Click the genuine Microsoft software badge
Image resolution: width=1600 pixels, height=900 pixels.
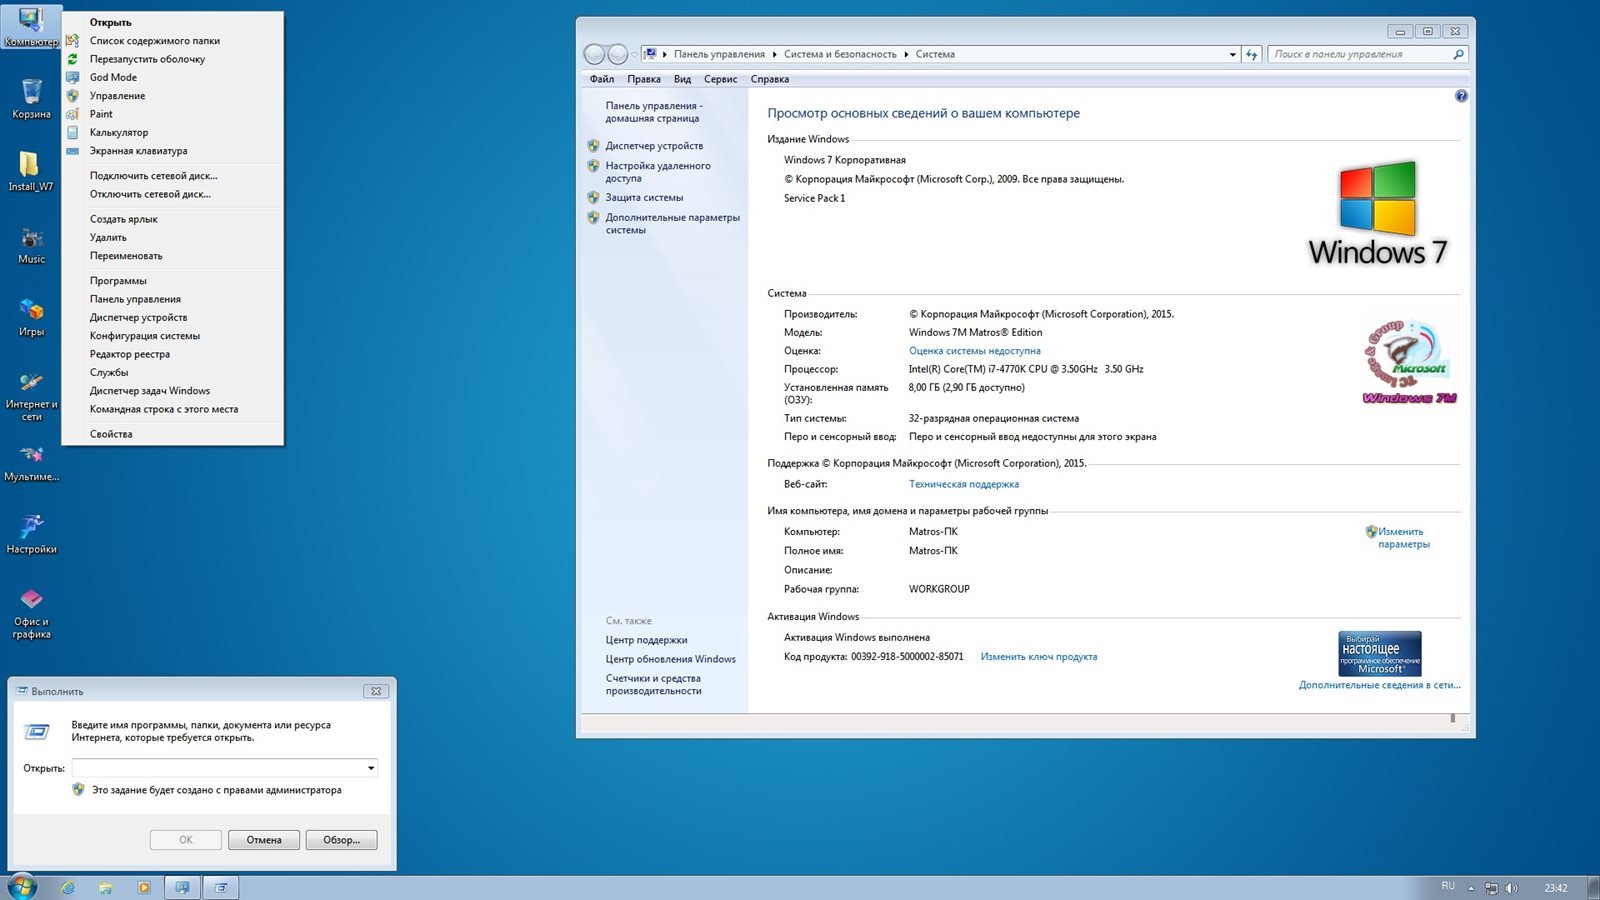1379,654
